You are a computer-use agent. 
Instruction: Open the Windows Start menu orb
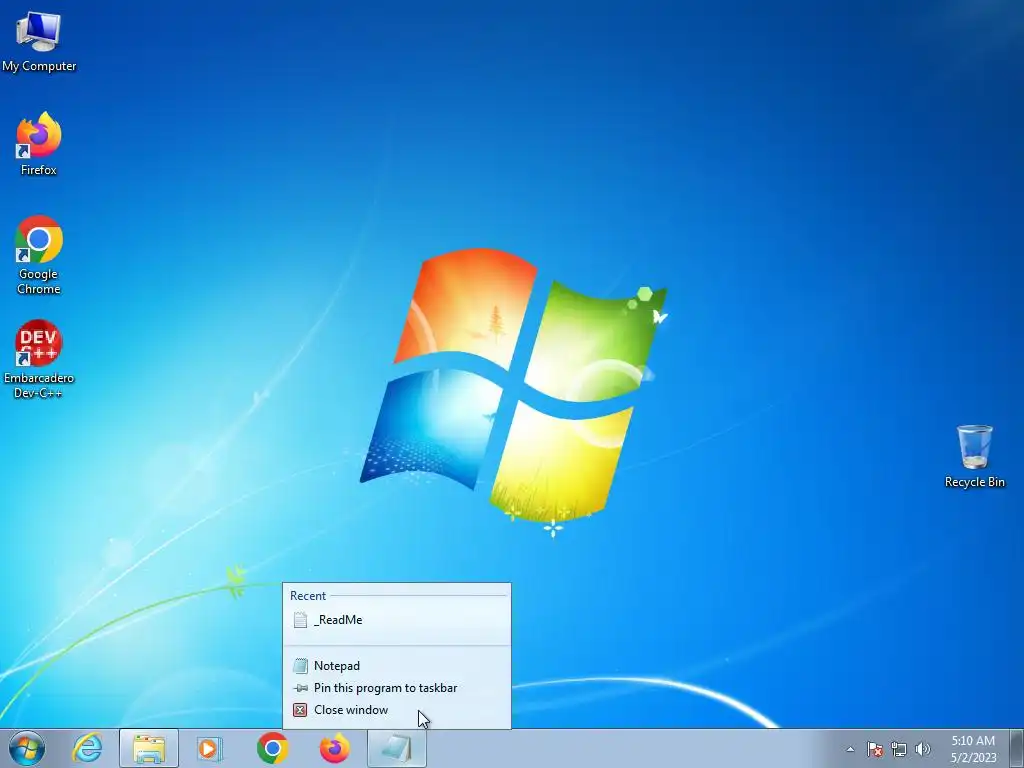coord(27,748)
